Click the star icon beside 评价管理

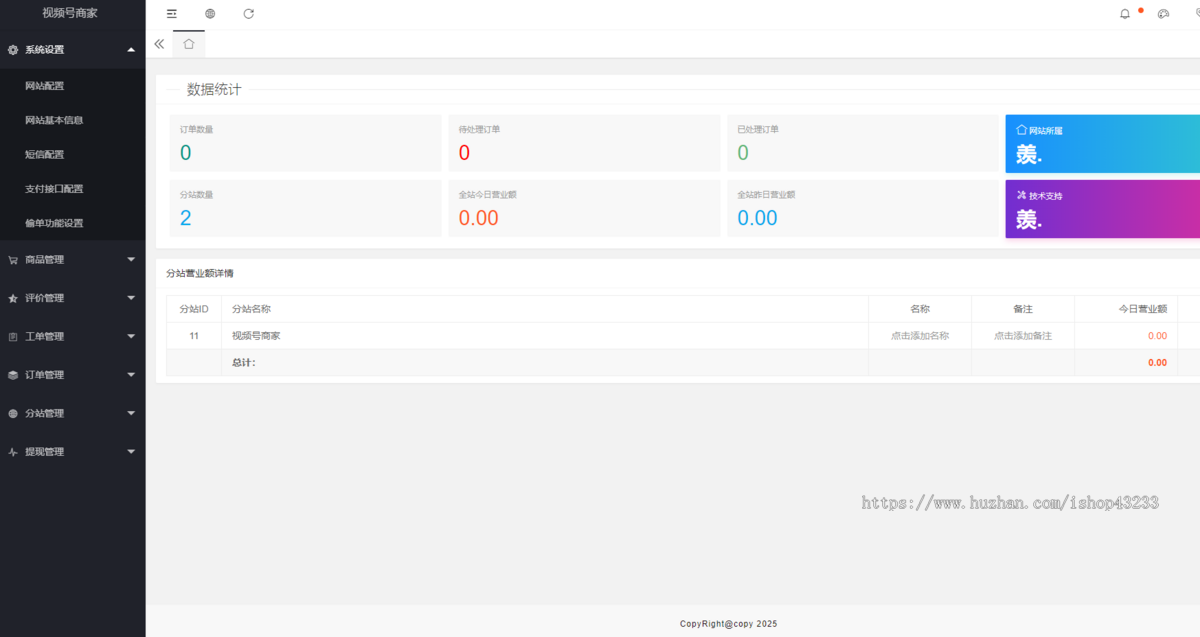click(13, 298)
